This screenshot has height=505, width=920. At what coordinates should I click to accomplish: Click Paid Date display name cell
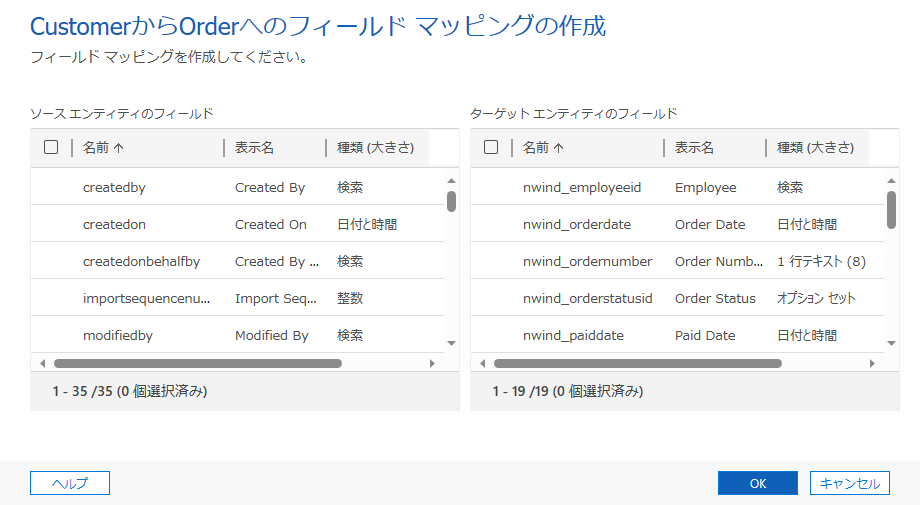point(705,335)
